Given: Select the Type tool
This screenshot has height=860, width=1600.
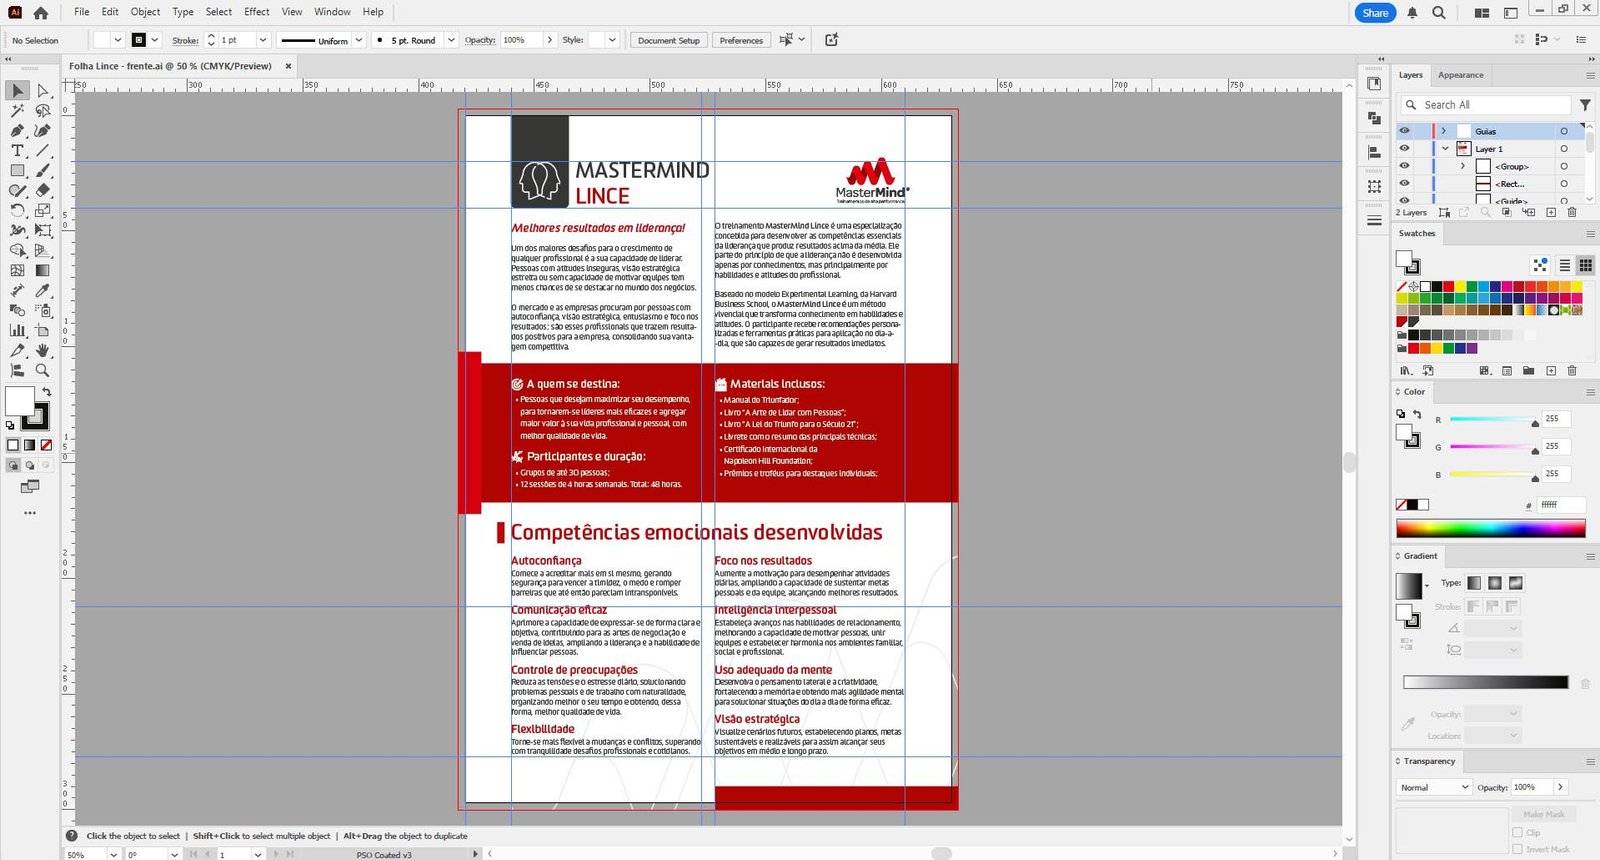Looking at the screenshot, I should click(17, 151).
